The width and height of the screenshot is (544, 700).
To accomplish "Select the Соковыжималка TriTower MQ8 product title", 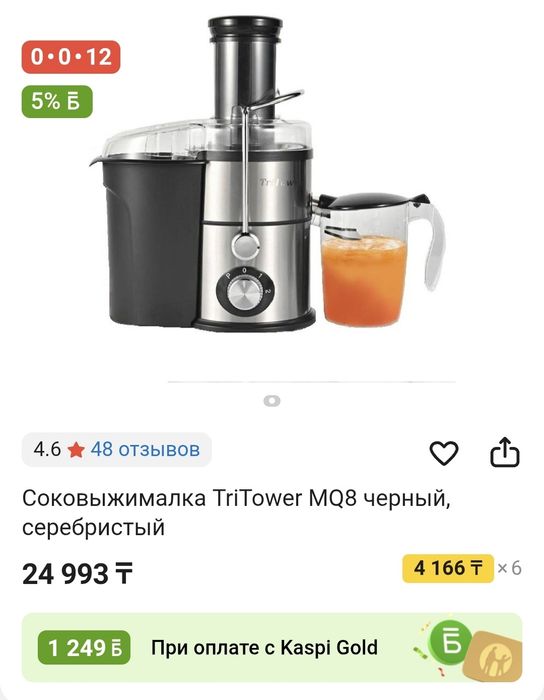I will (x=237, y=512).
